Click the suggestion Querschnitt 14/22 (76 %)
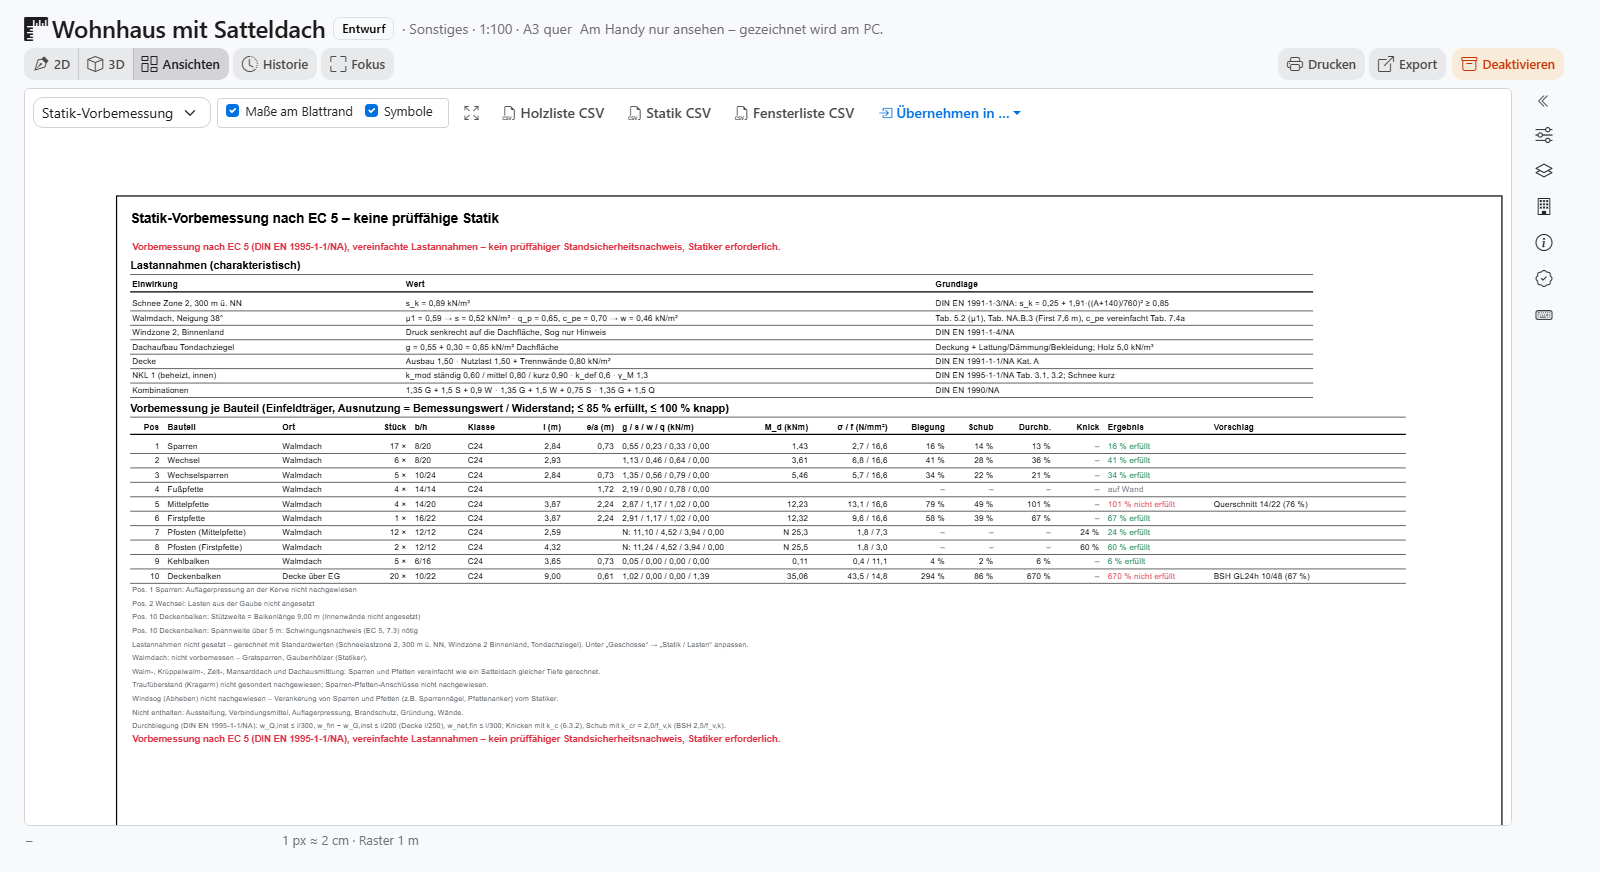The width and height of the screenshot is (1600, 872). (x=1260, y=504)
